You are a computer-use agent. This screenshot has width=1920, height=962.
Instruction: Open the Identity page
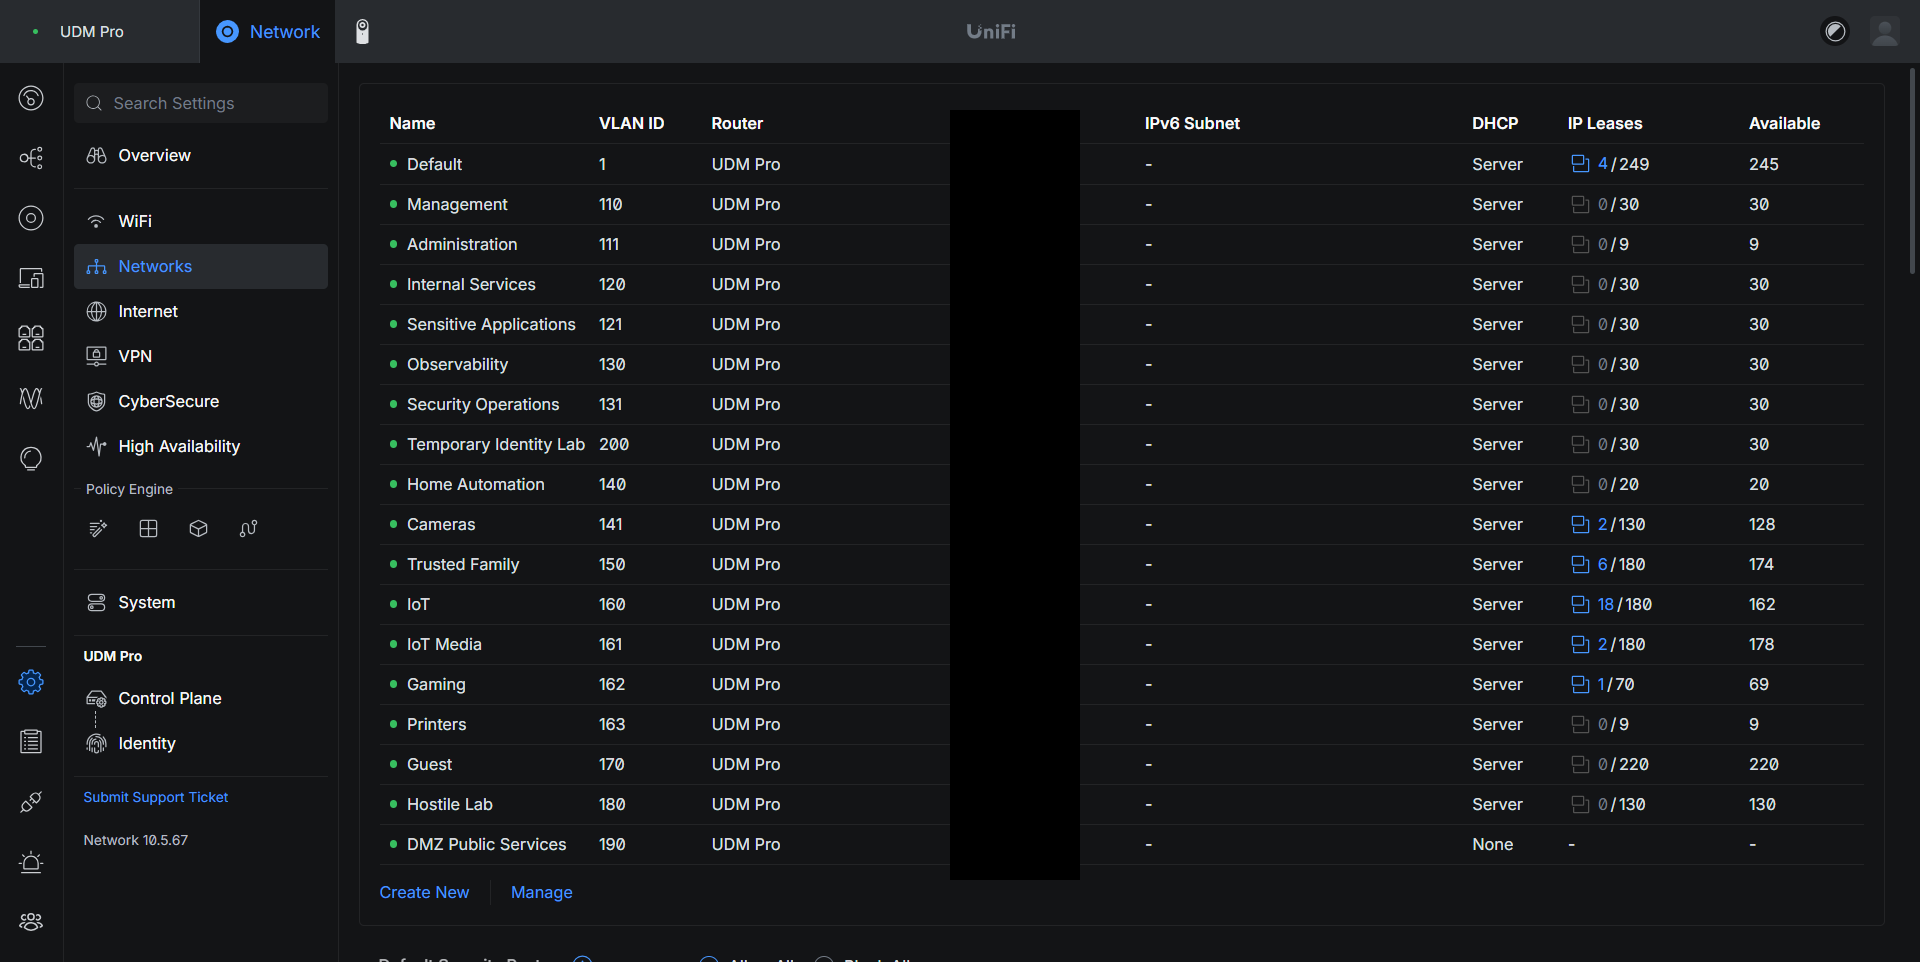(x=201, y=743)
